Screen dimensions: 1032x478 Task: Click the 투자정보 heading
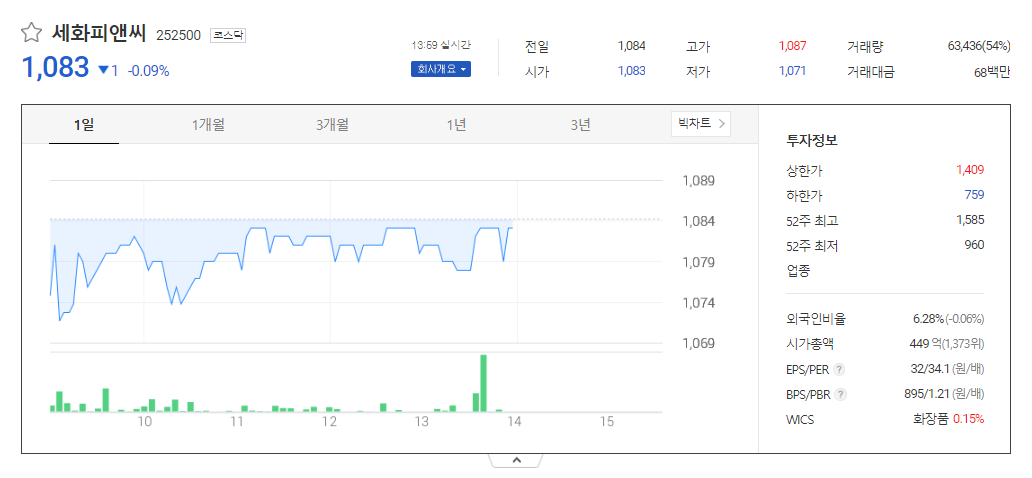click(x=812, y=140)
